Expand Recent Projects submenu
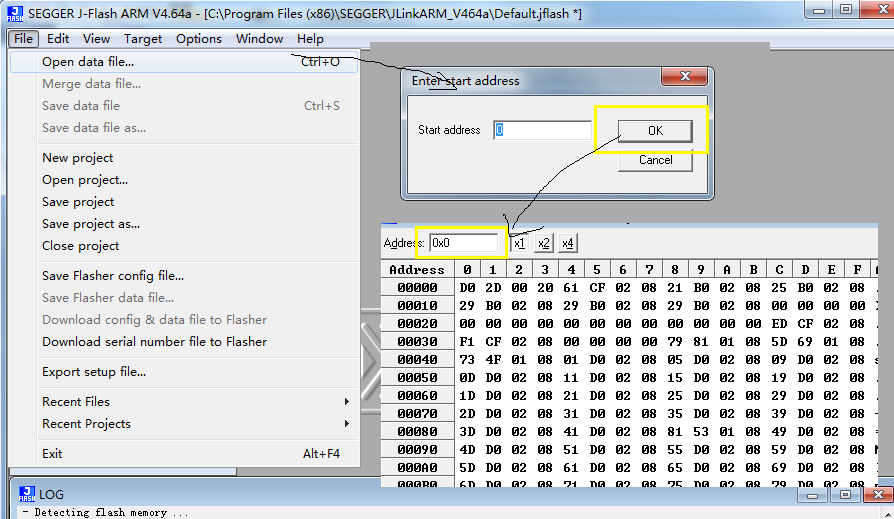 (184, 424)
